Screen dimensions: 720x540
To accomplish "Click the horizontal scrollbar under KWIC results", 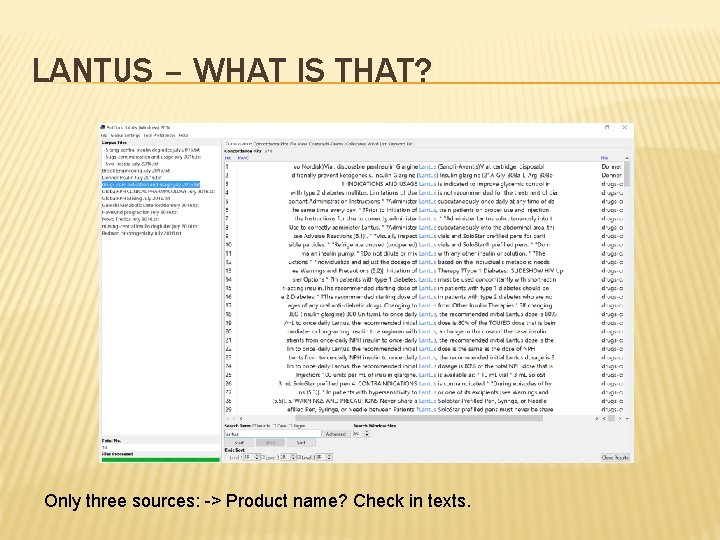I will 418,418.
